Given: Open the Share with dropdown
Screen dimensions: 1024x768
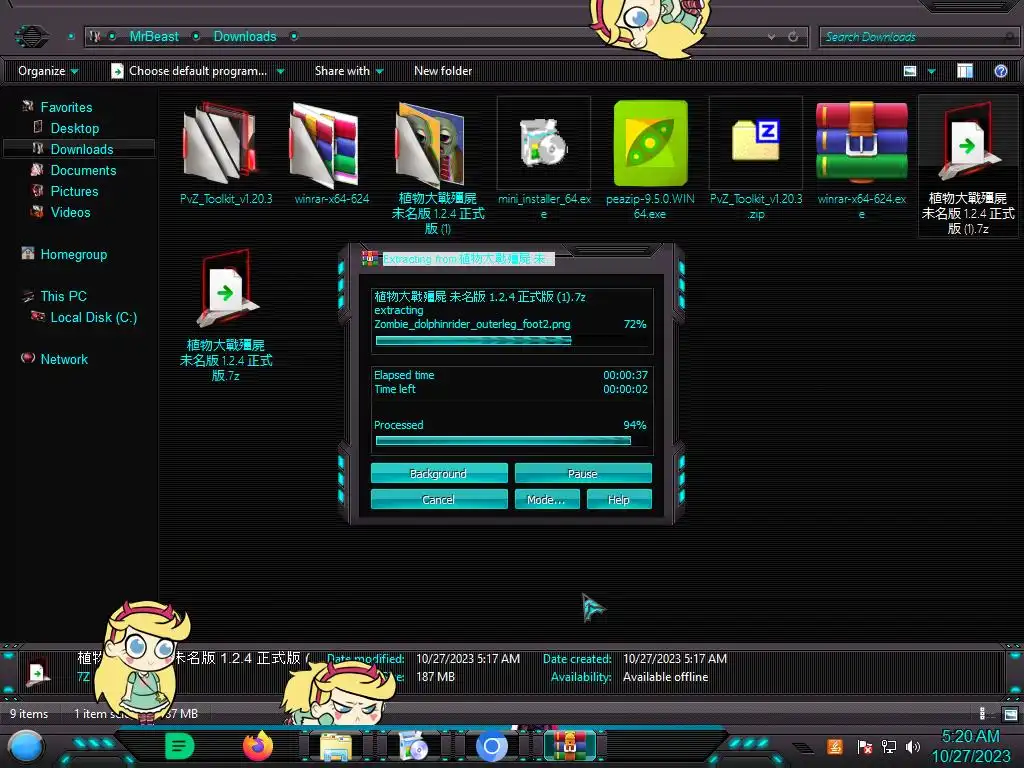Looking at the screenshot, I should click(349, 71).
